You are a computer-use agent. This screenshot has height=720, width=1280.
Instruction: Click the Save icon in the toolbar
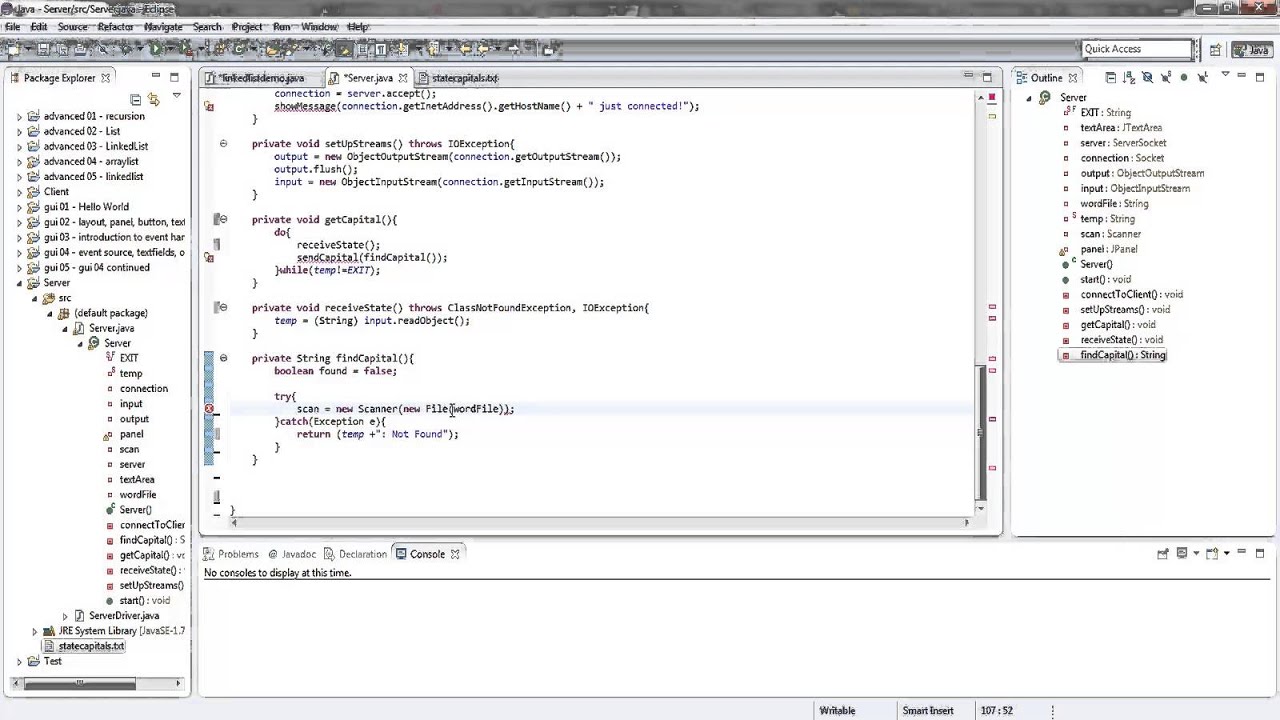coord(43,48)
